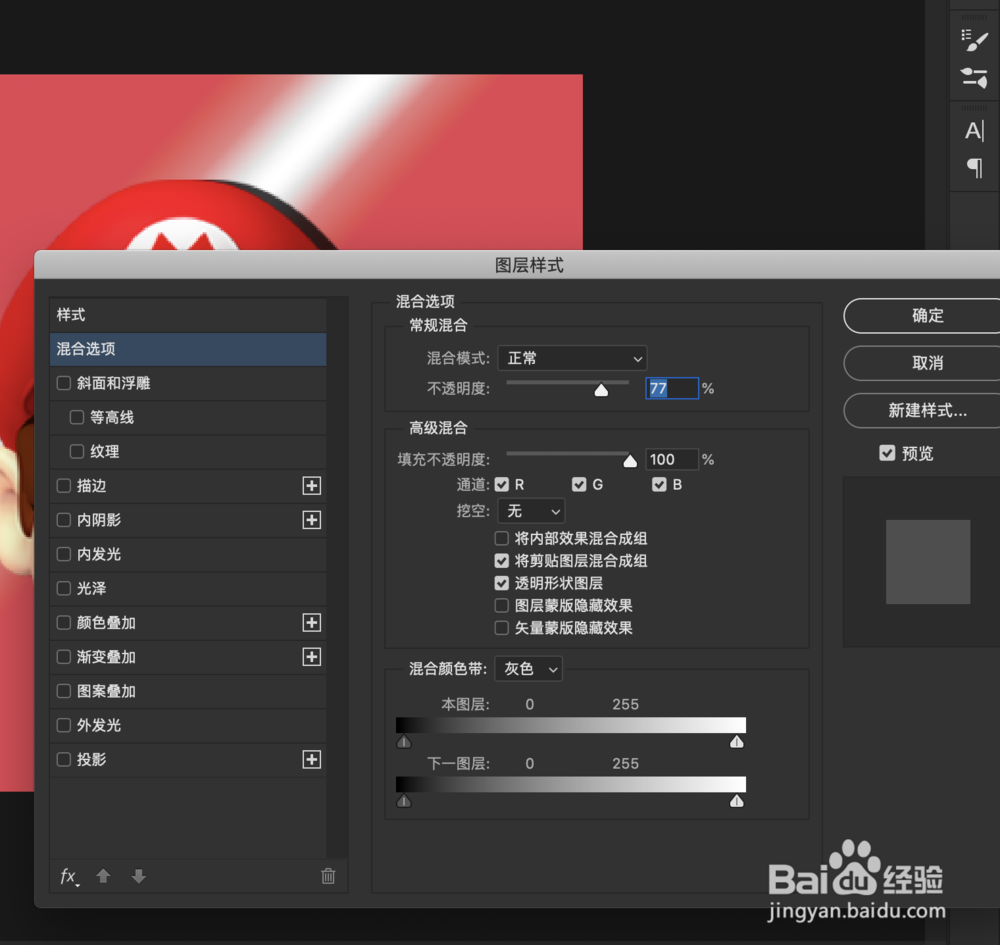Enable the 描边 checkbox

pyautogui.click(x=64, y=486)
